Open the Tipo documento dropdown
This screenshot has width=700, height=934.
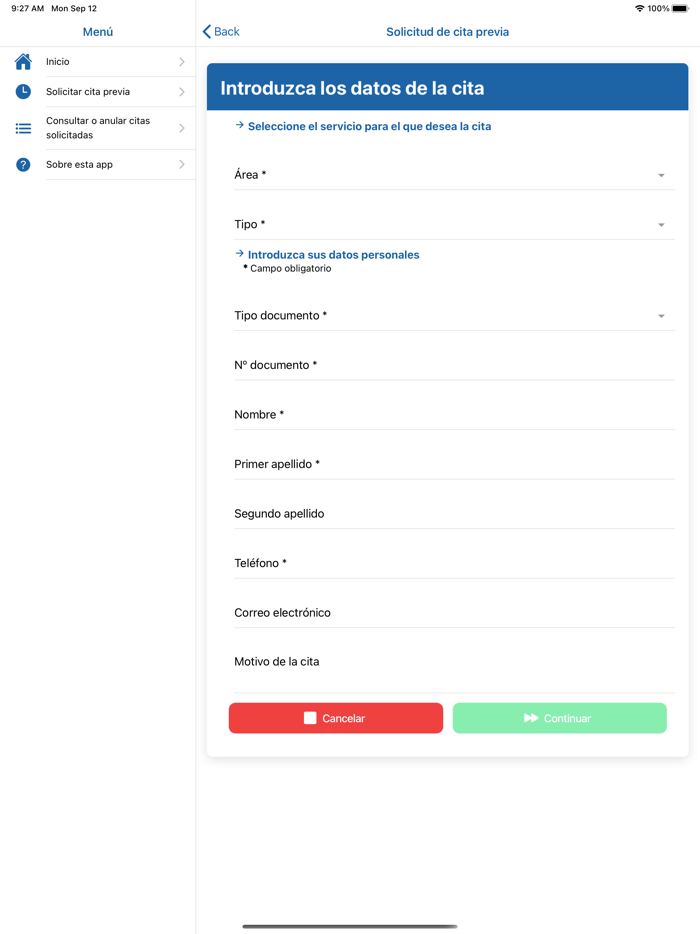[453, 316]
